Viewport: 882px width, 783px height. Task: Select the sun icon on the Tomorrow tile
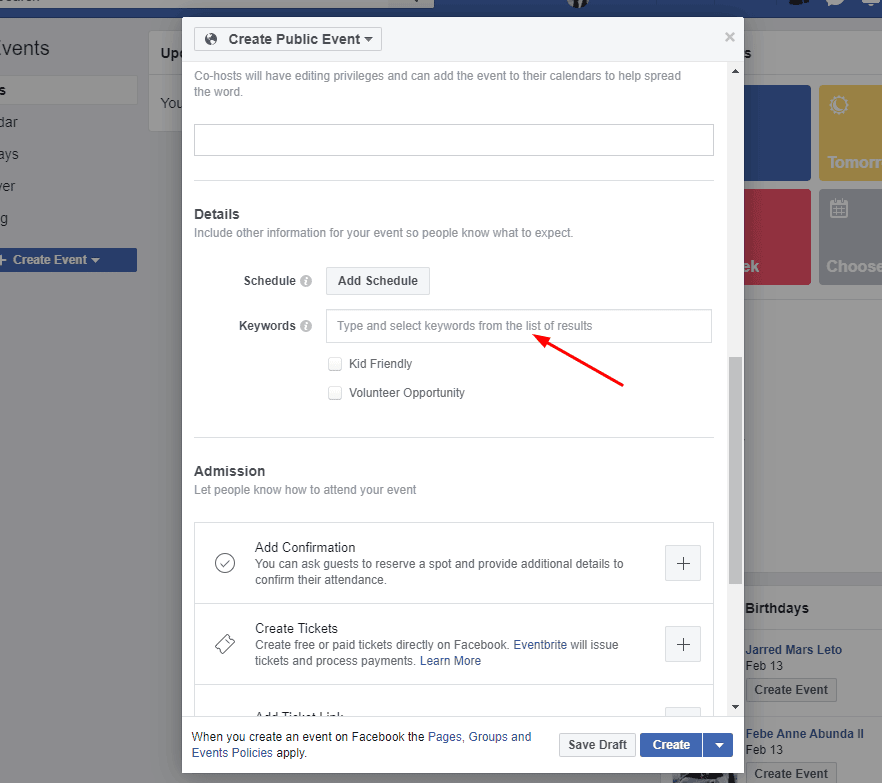tap(838, 104)
